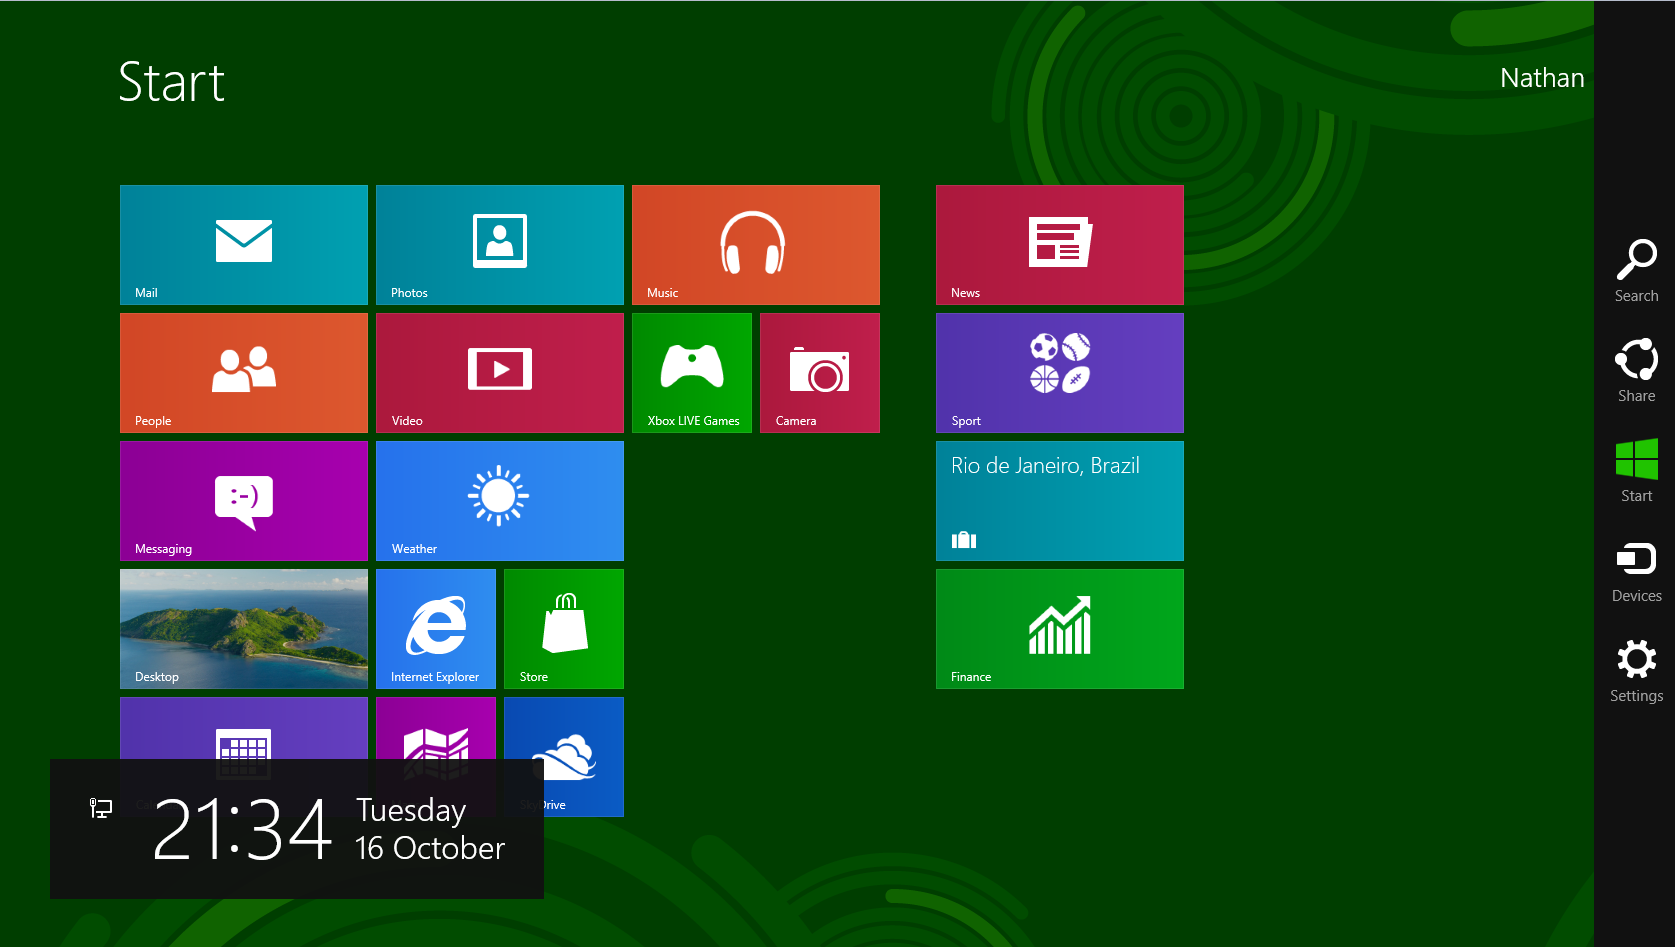Open the Mail tile
The width and height of the screenshot is (1675, 947).
pos(244,245)
